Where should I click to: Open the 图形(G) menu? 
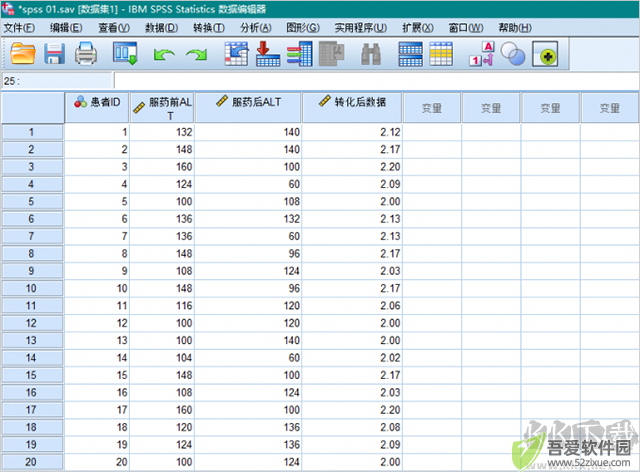(303, 28)
